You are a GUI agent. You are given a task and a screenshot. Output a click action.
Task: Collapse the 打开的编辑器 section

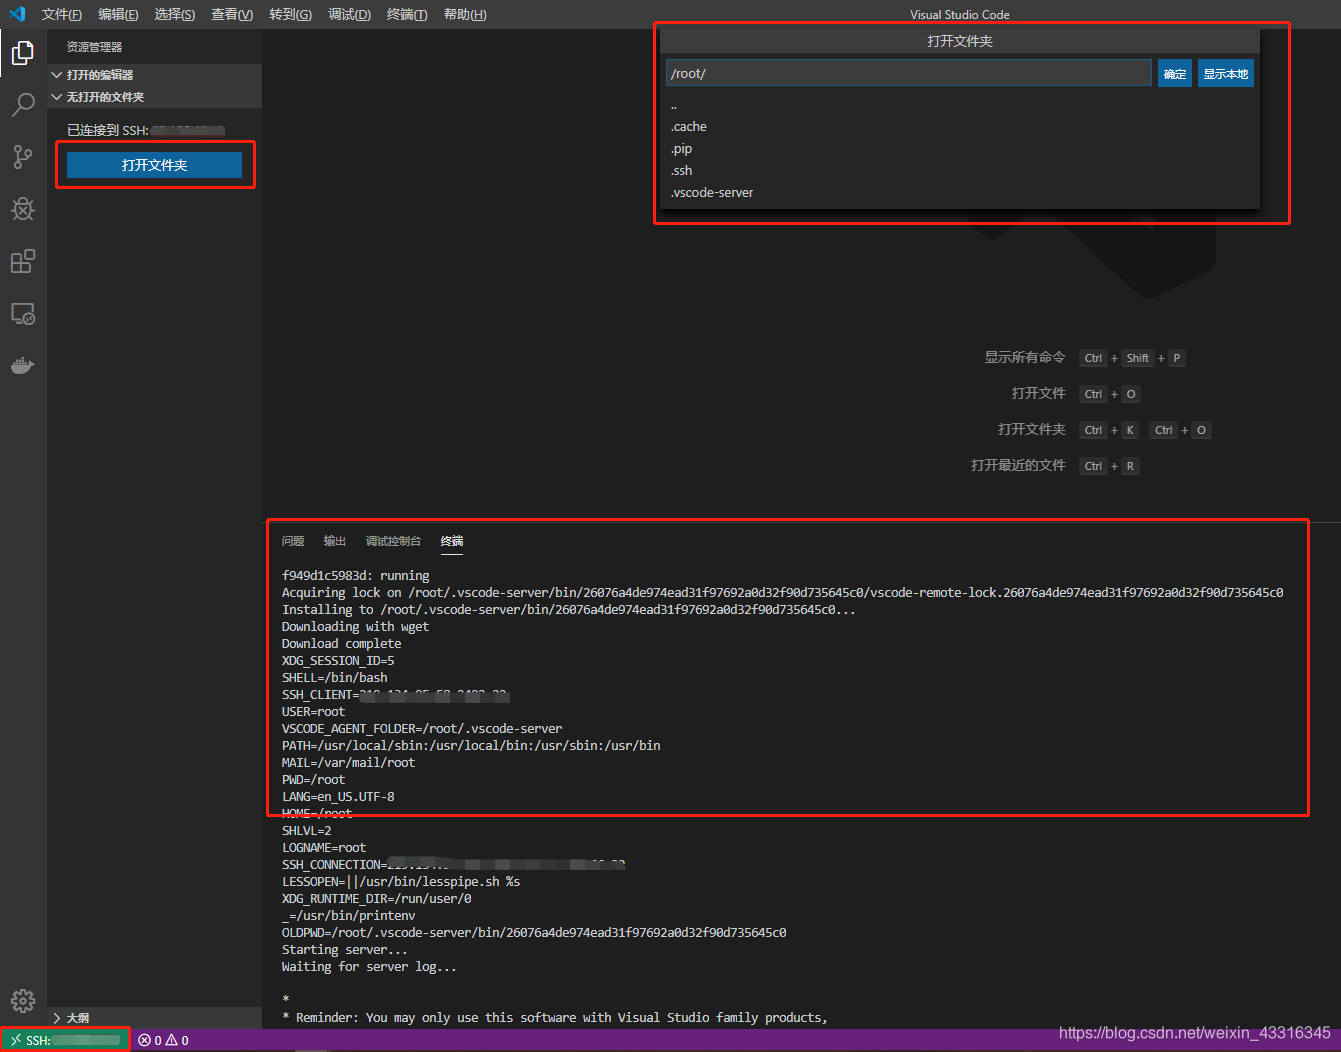pos(155,75)
